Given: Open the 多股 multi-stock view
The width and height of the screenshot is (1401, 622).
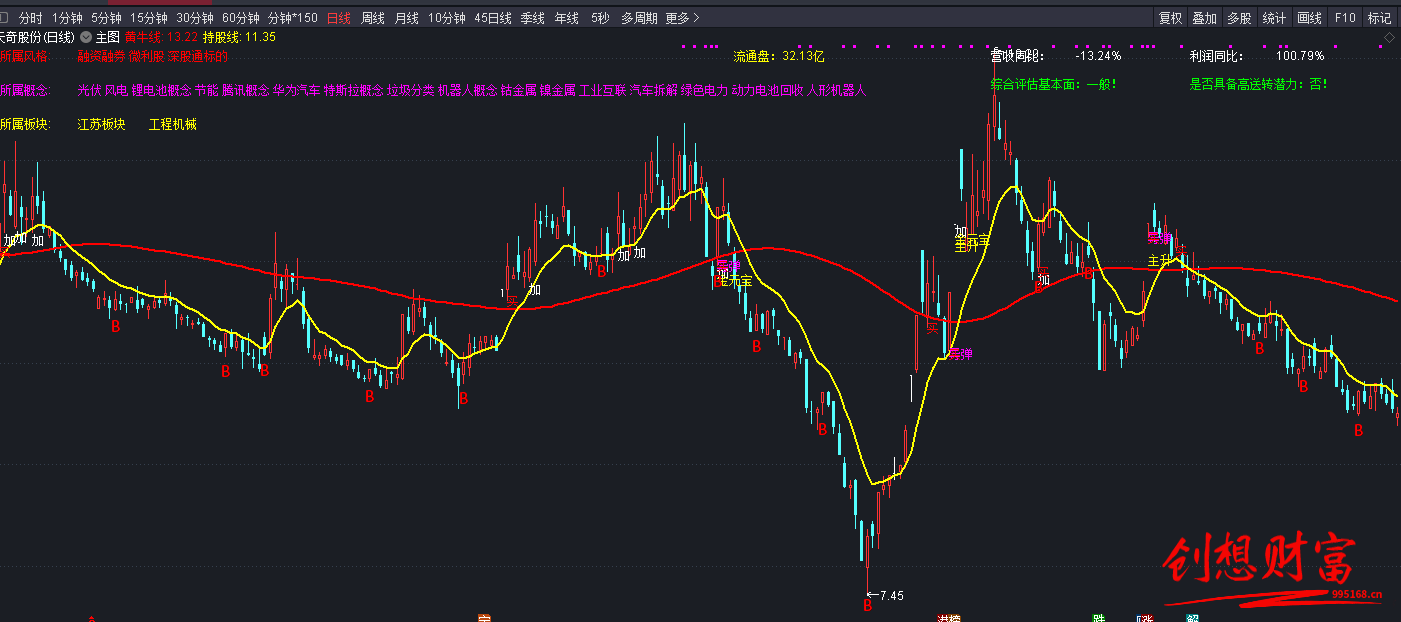Looking at the screenshot, I should [x=1239, y=18].
